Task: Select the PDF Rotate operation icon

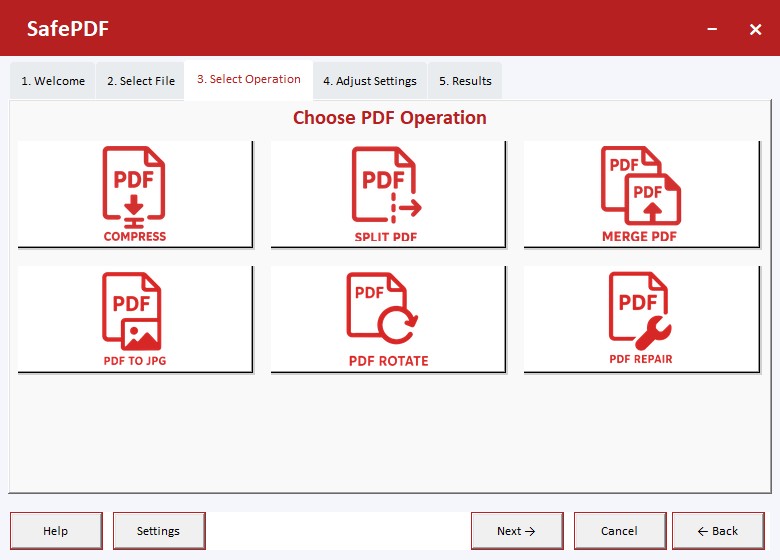Action: pos(387,319)
